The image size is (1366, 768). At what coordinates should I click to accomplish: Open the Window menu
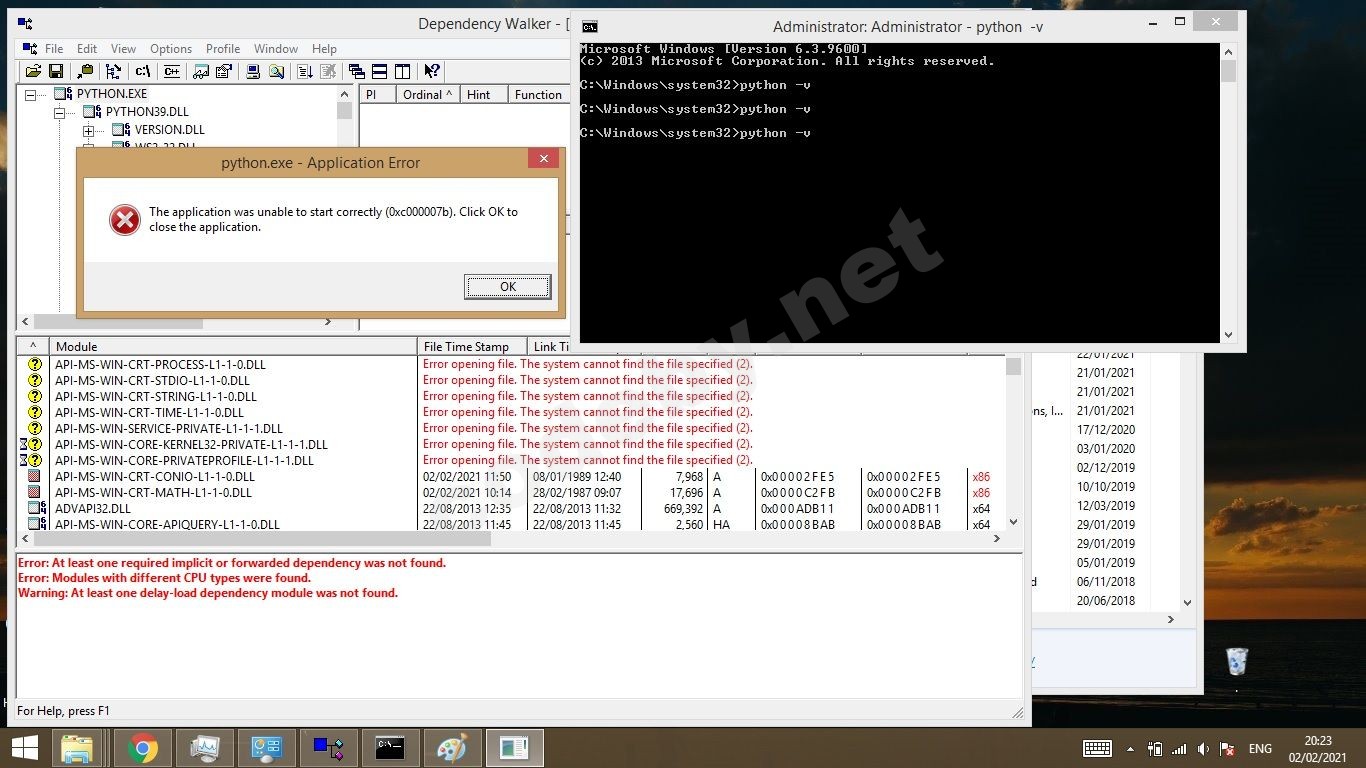(x=276, y=48)
